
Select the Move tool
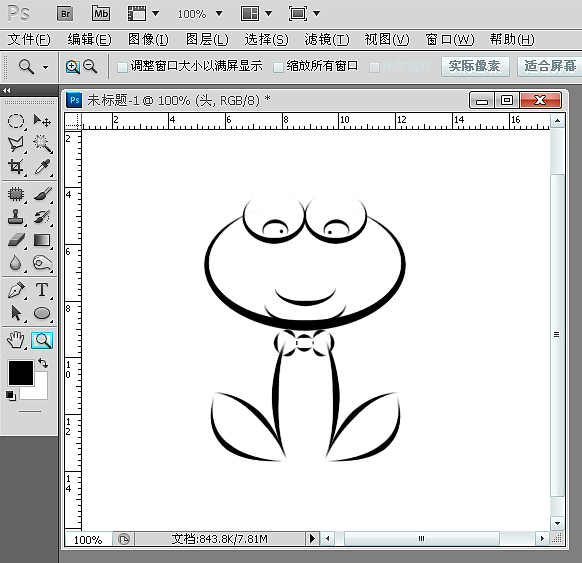pyautogui.click(x=42, y=121)
